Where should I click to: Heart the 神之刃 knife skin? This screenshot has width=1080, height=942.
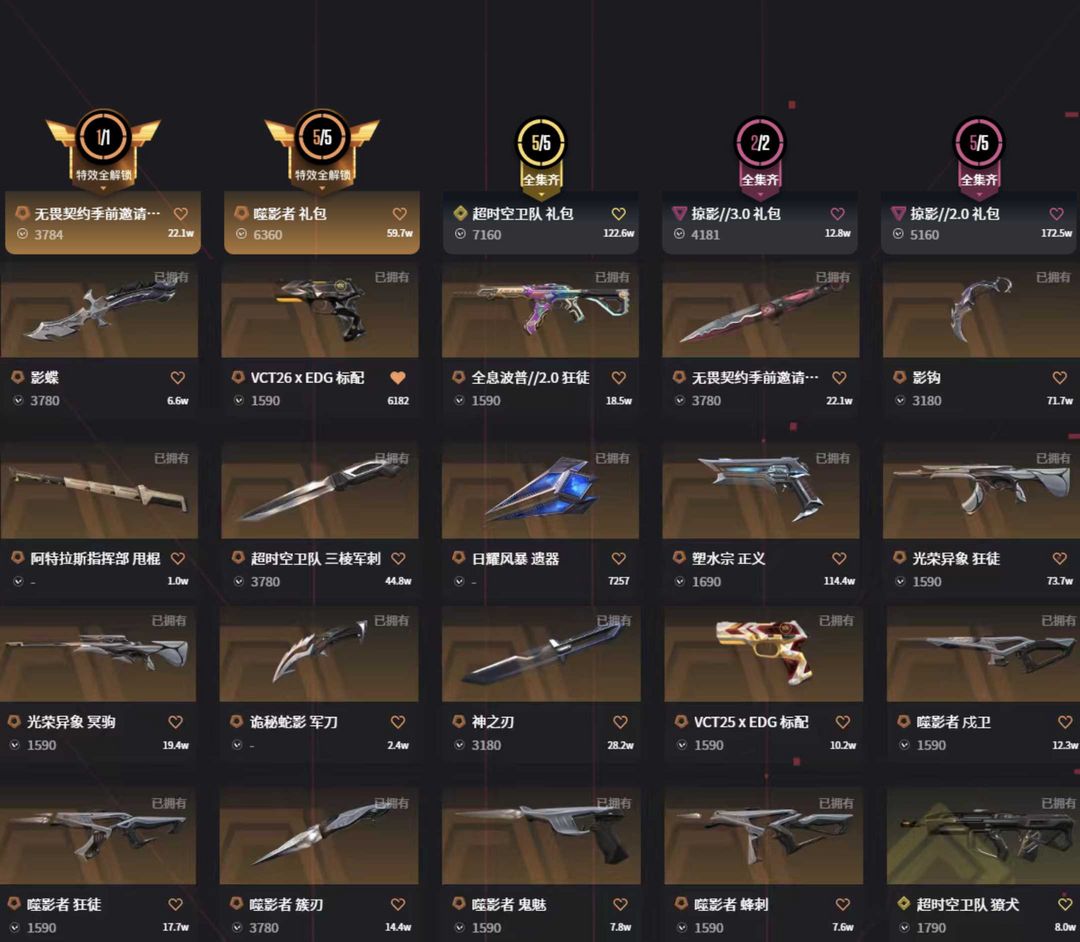click(620, 722)
